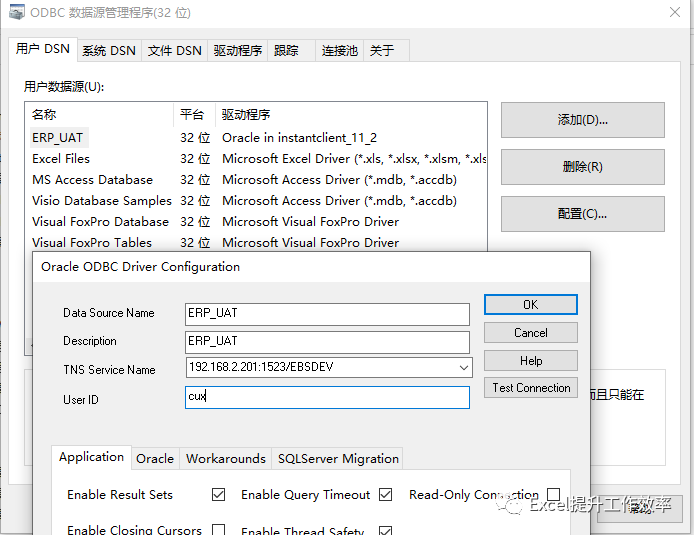Expand the TNS Service Name dropdown

[463, 368]
